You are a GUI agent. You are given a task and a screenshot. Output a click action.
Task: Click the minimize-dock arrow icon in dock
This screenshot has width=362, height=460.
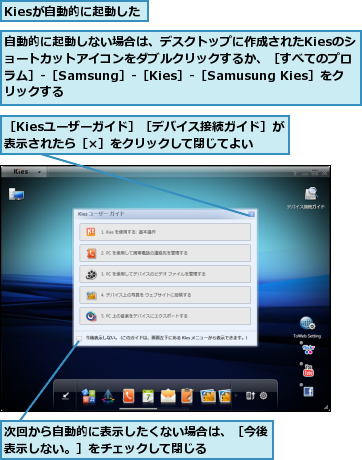click(66, 396)
